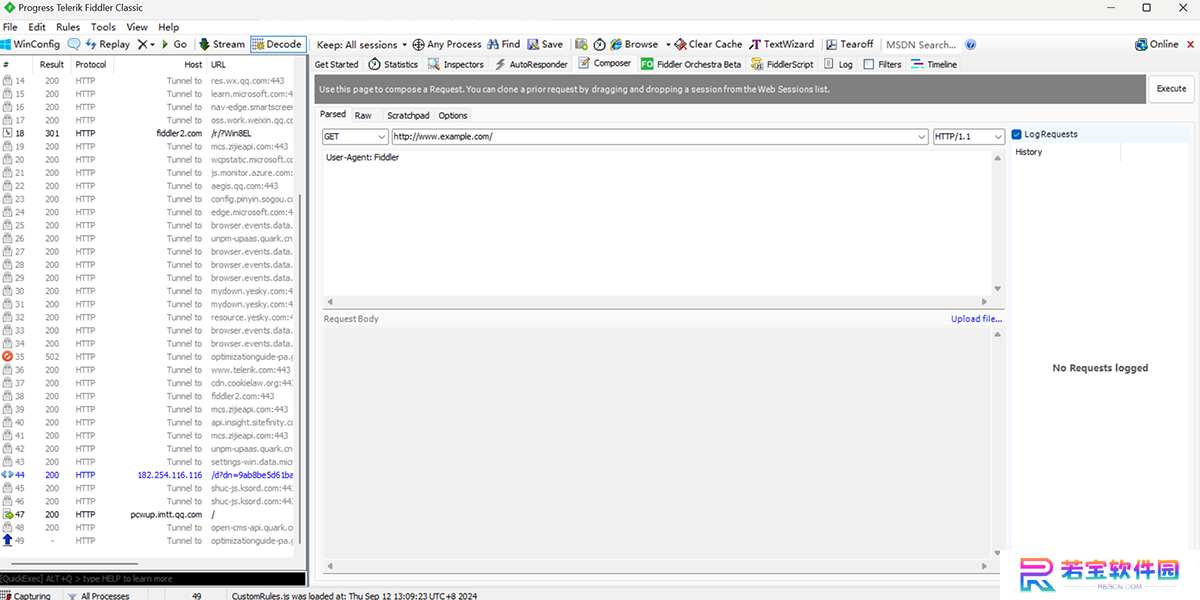The width and height of the screenshot is (1200, 600).
Task: Open the Help menu
Action: point(169,27)
